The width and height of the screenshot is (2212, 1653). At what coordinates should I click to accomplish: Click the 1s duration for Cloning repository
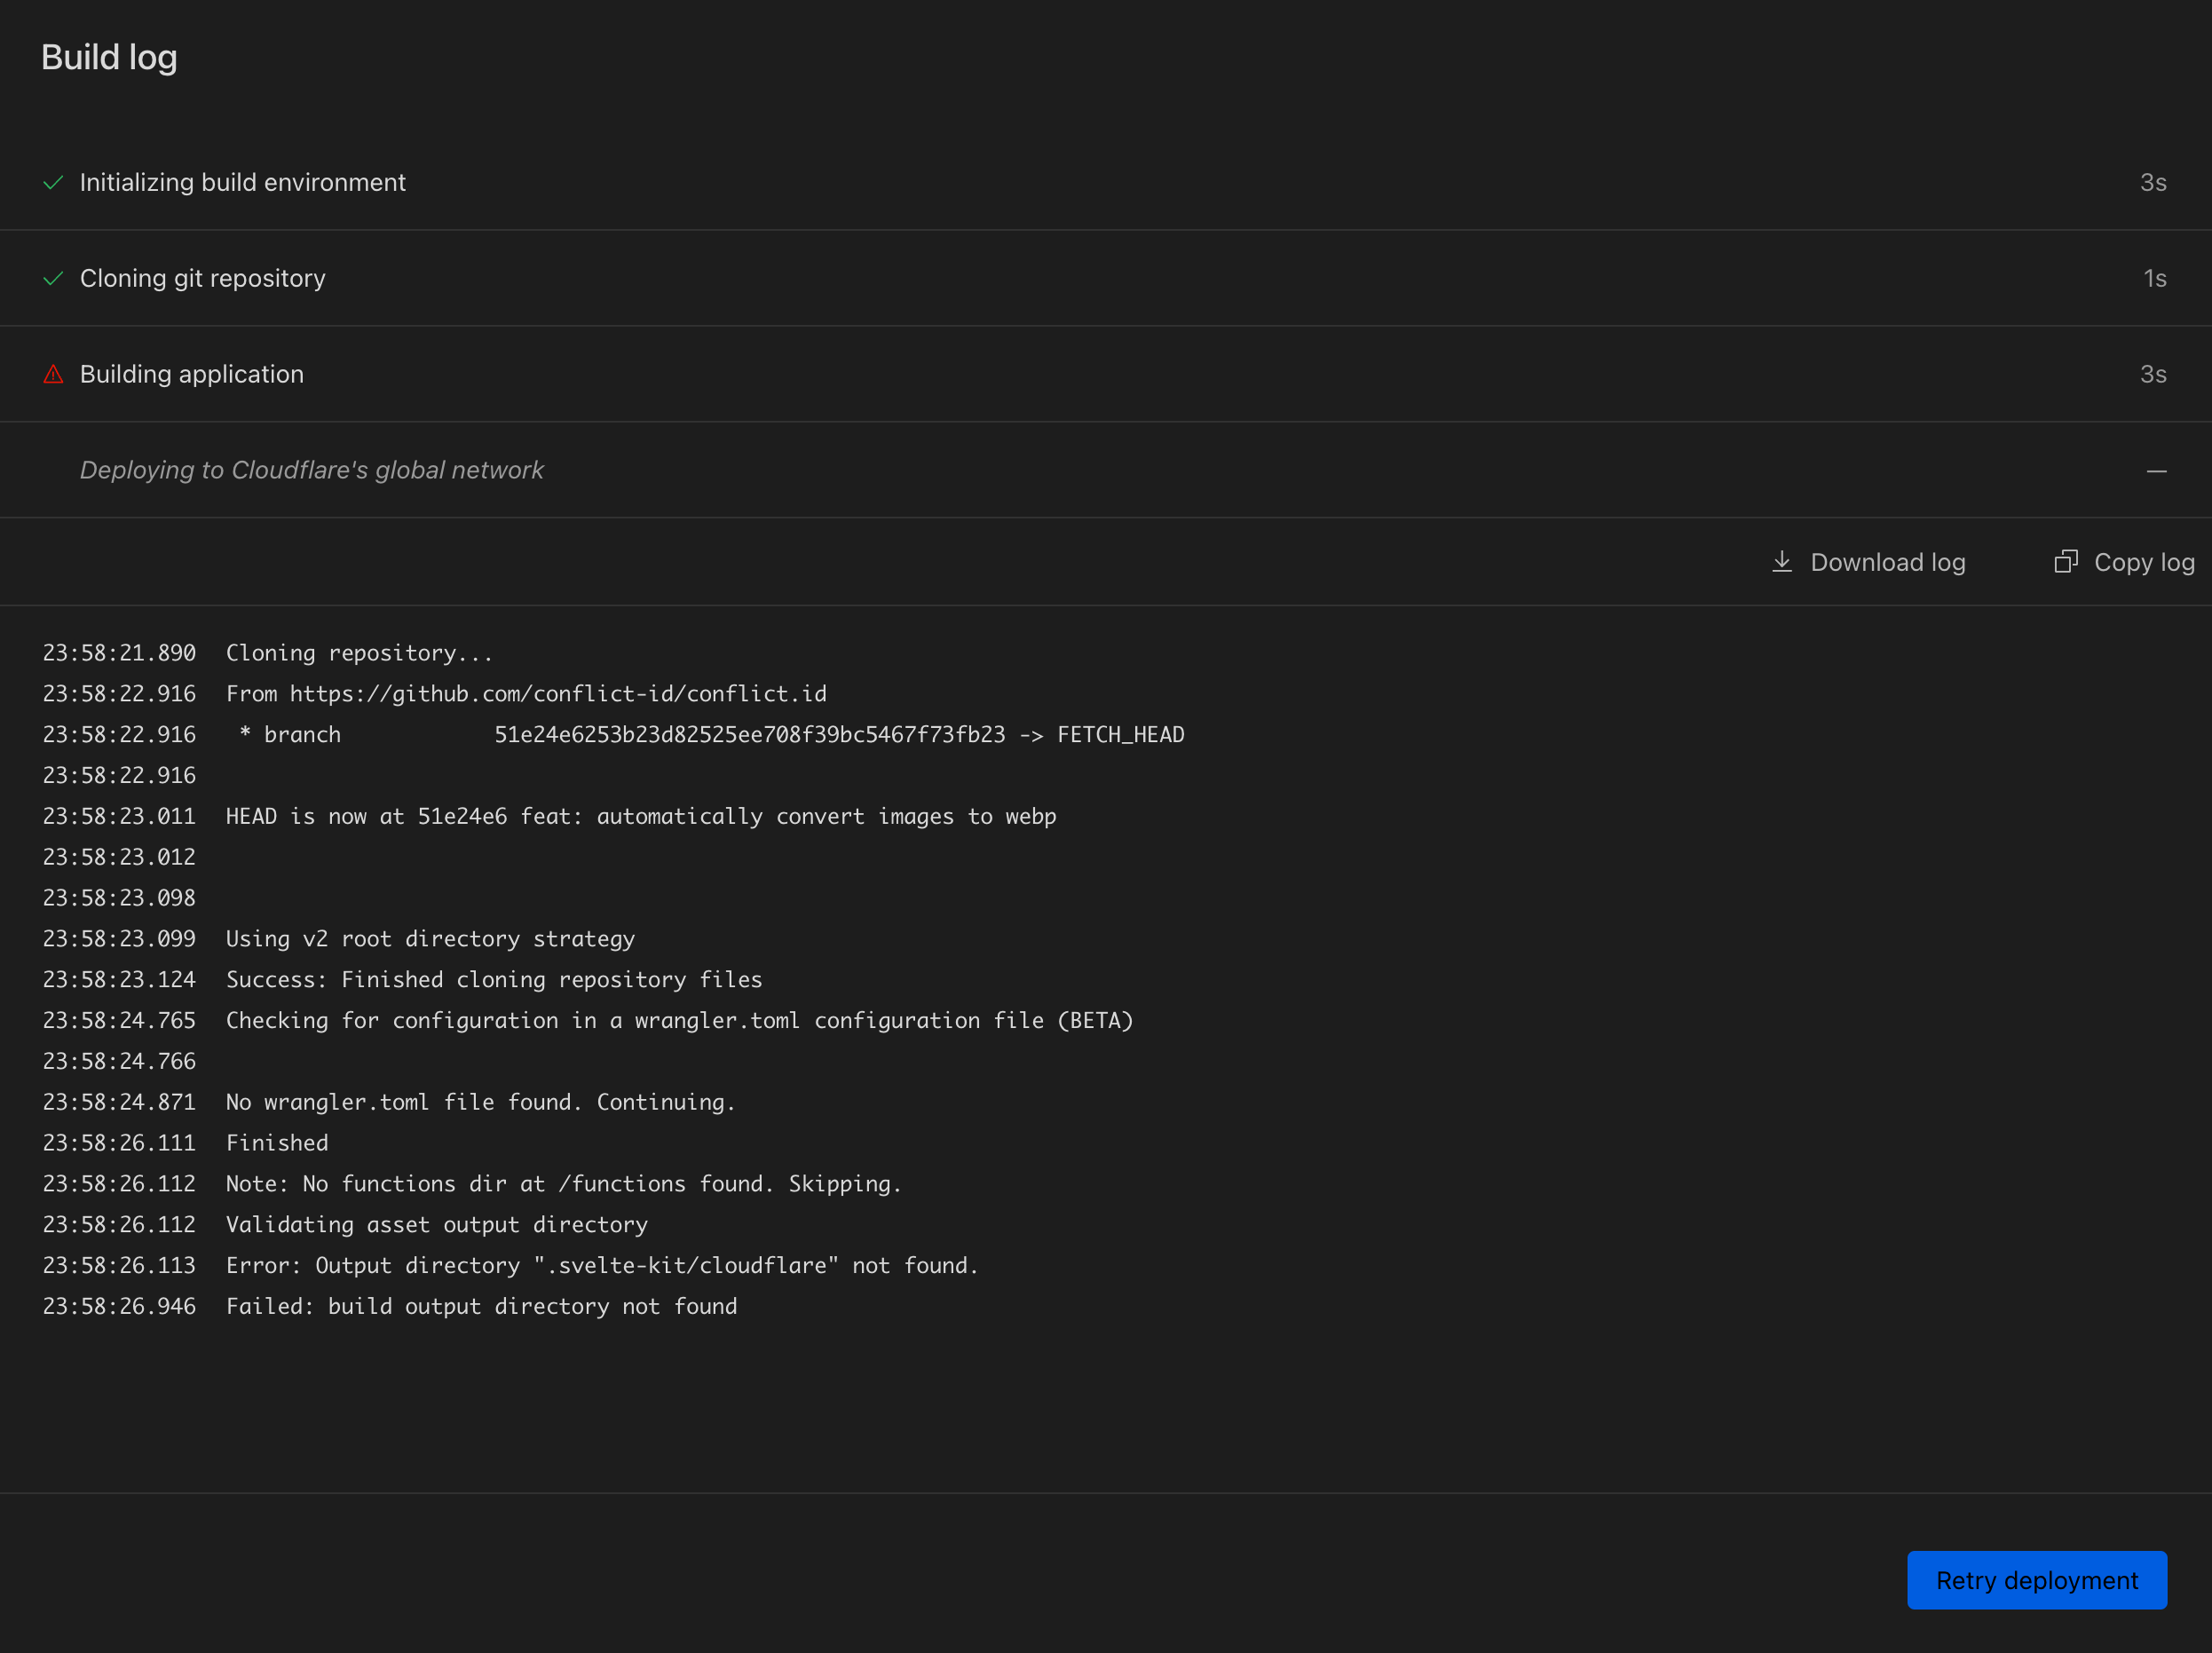coord(2154,278)
